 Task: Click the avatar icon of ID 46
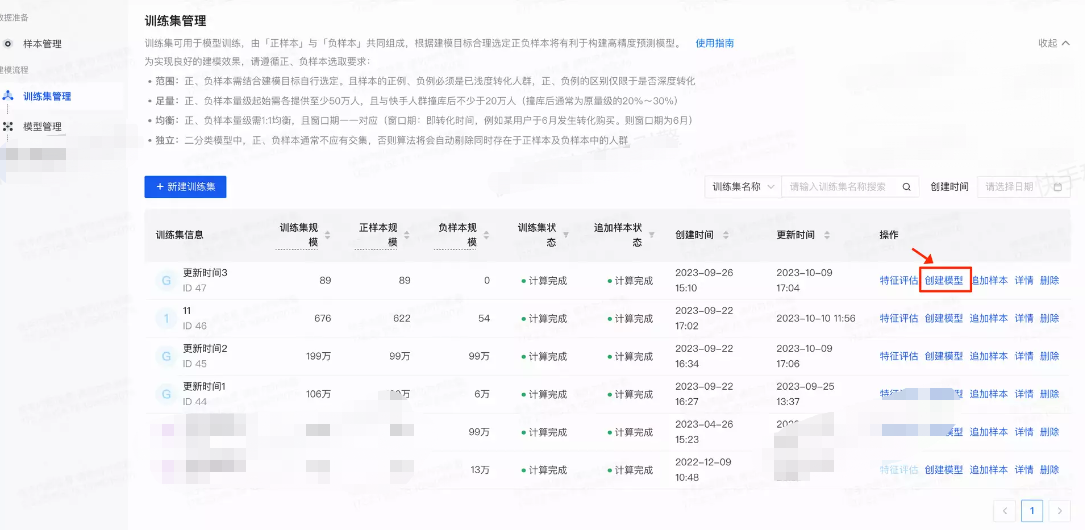click(x=166, y=318)
